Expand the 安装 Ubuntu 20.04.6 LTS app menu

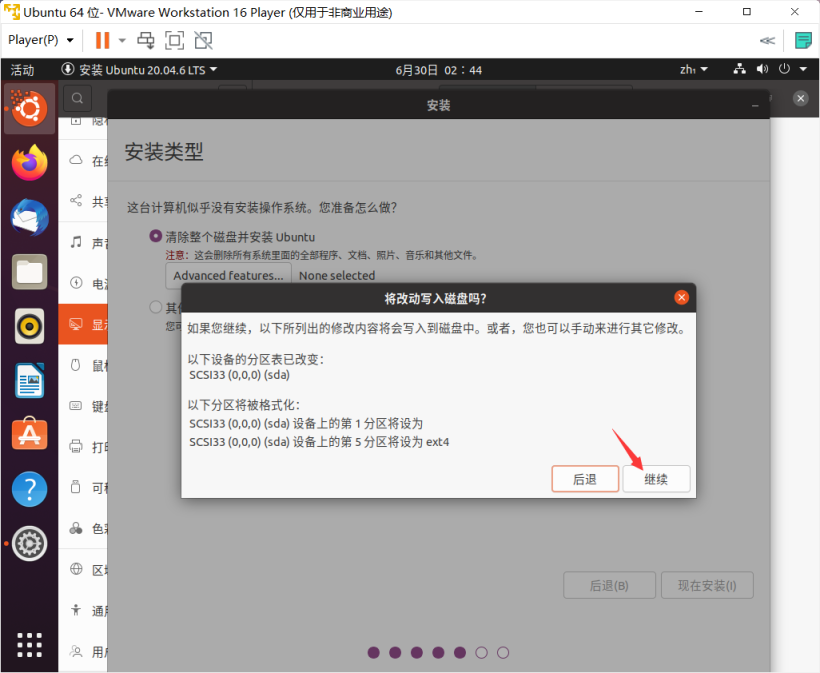tap(140, 70)
